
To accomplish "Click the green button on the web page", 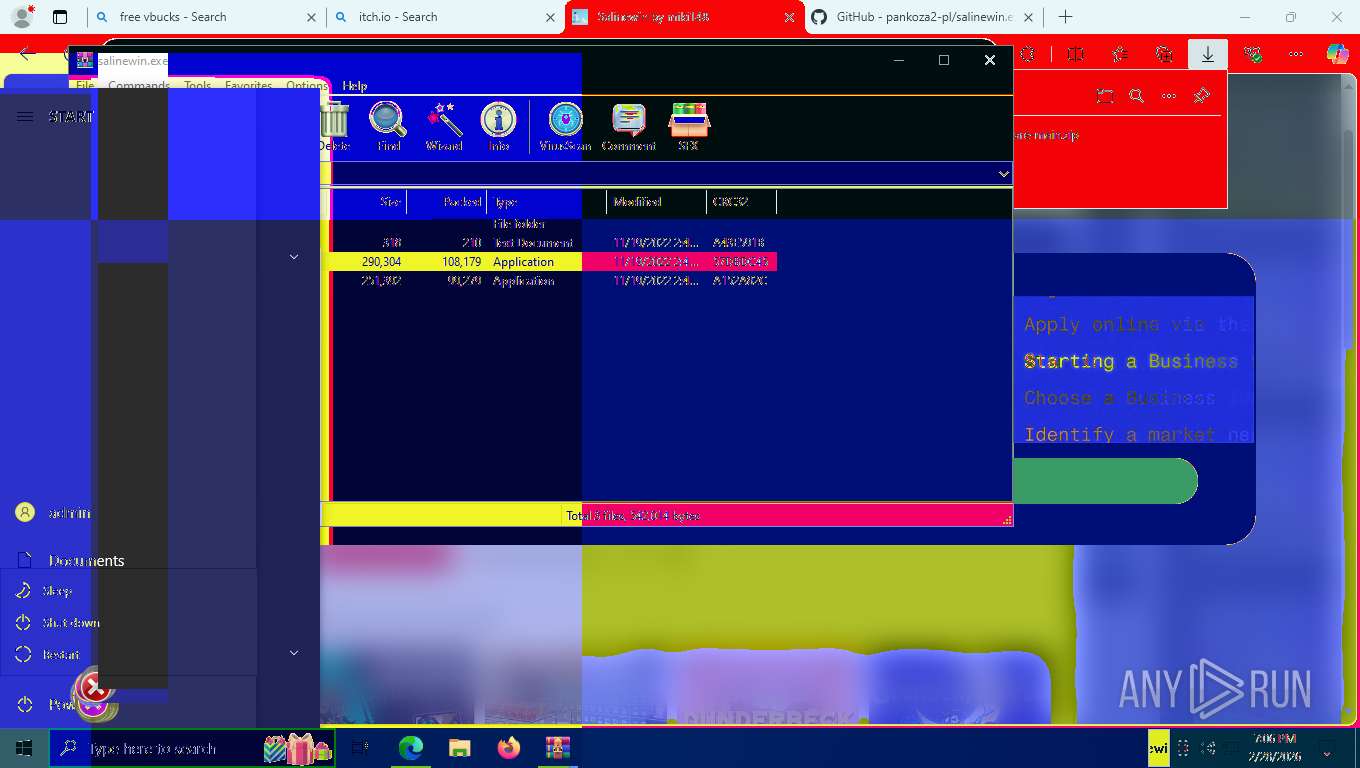I will tap(1105, 481).
